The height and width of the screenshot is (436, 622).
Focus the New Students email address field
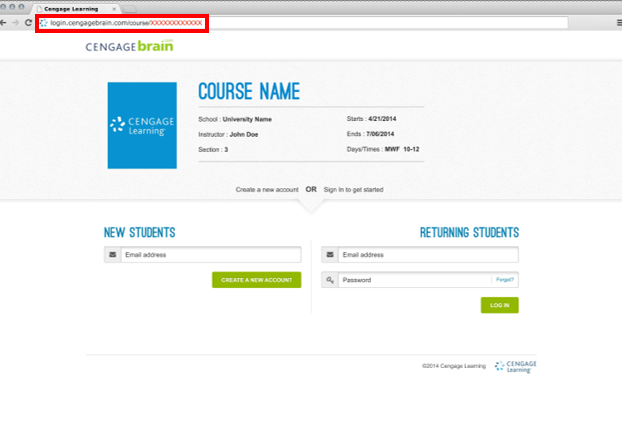click(211, 255)
